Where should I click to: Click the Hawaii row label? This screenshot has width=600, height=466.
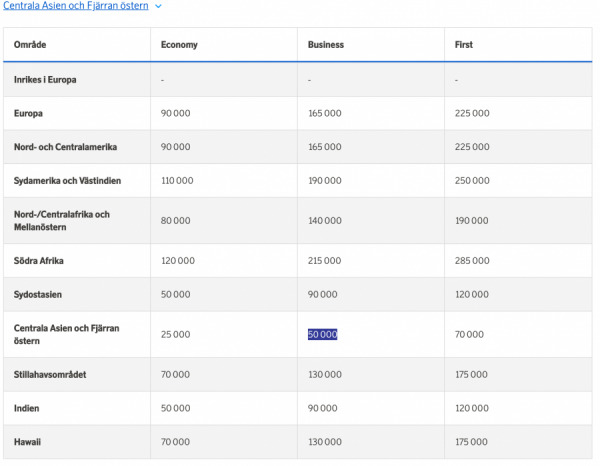28,441
